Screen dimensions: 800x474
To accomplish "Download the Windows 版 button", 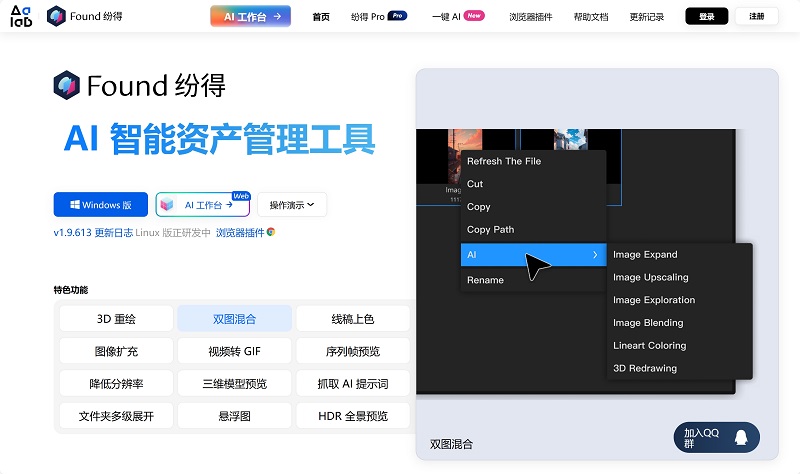I will pyautogui.click(x=101, y=205).
